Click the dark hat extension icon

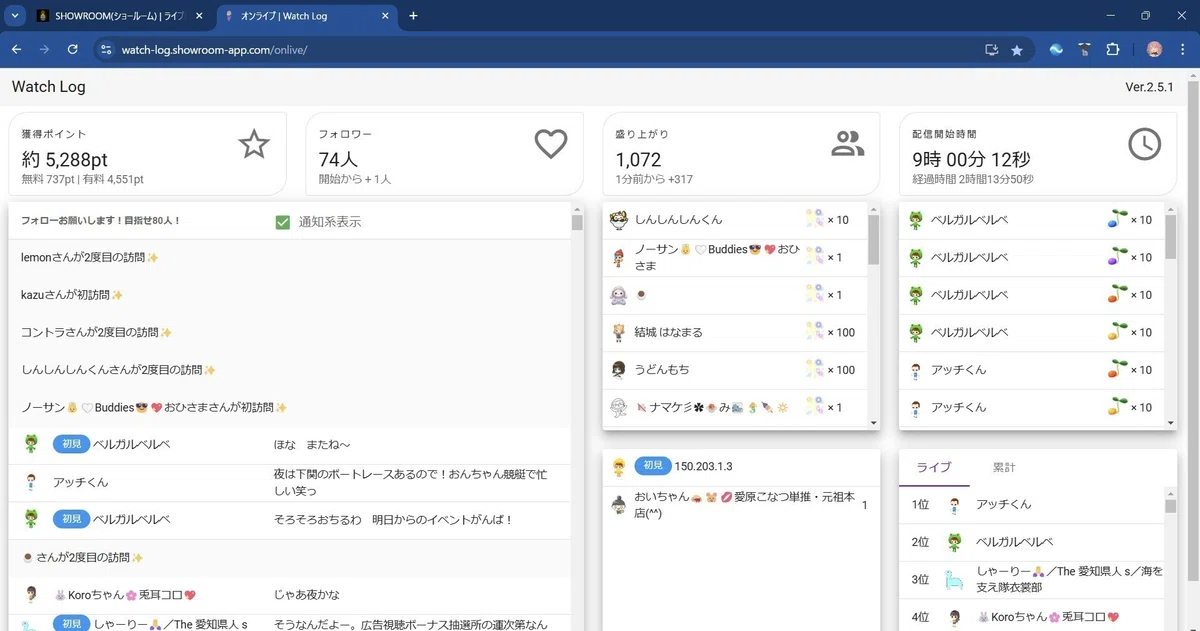click(x=1084, y=49)
